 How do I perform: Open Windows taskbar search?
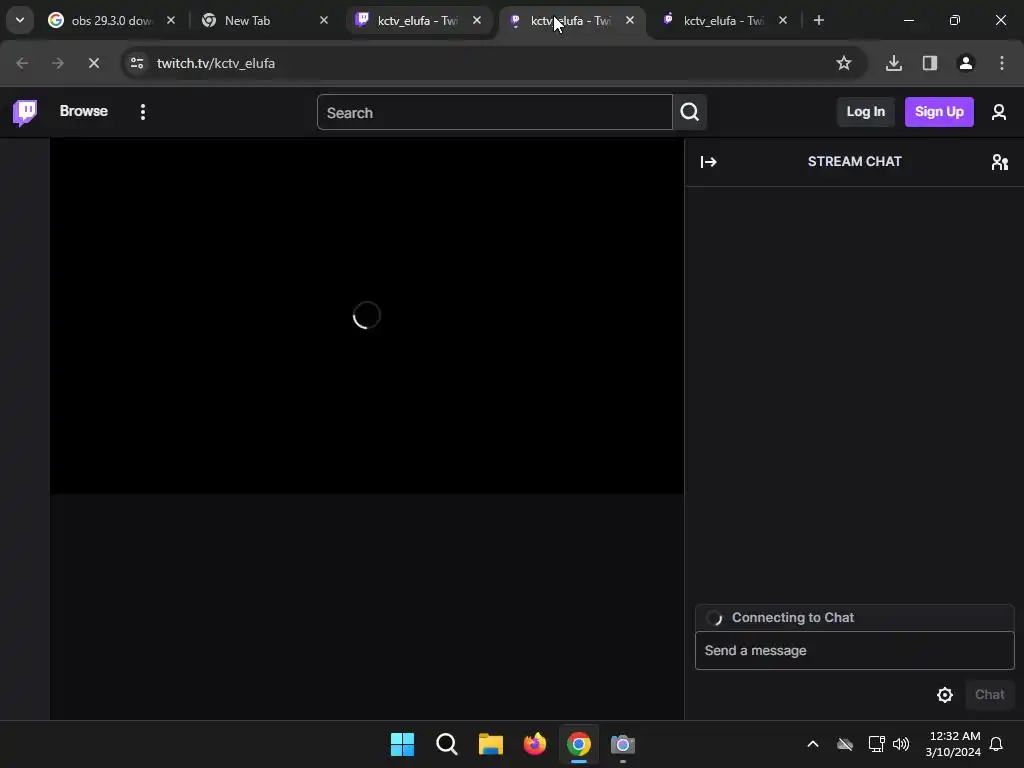tap(447, 744)
